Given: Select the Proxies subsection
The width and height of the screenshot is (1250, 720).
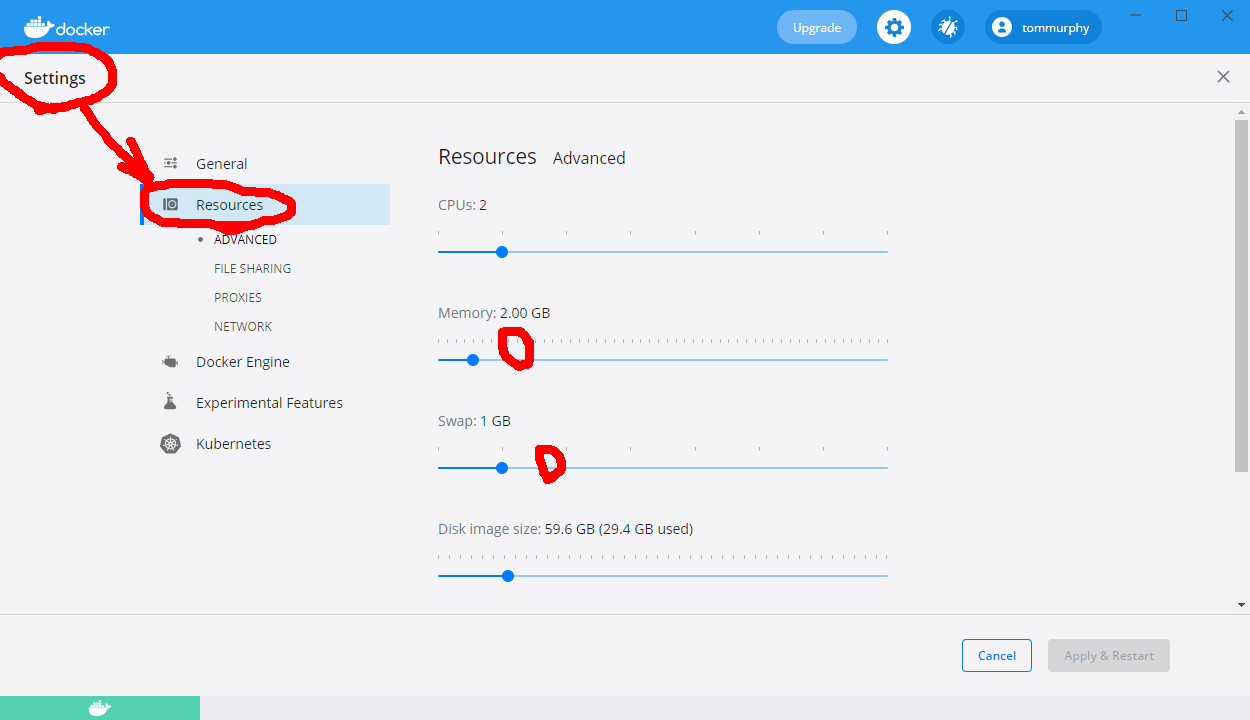Looking at the screenshot, I should [x=238, y=298].
